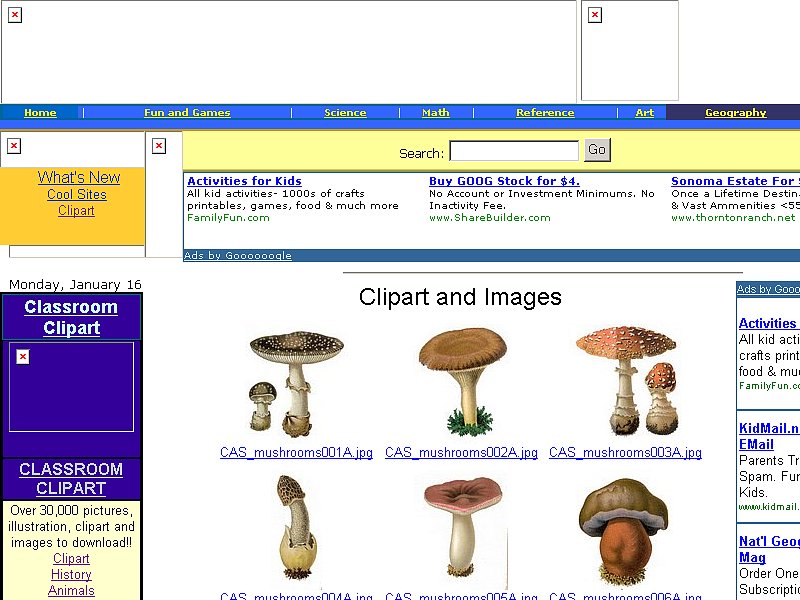This screenshot has height=600, width=800.
Task: Click the Clipart and Images heading
Action: [x=460, y=297]
